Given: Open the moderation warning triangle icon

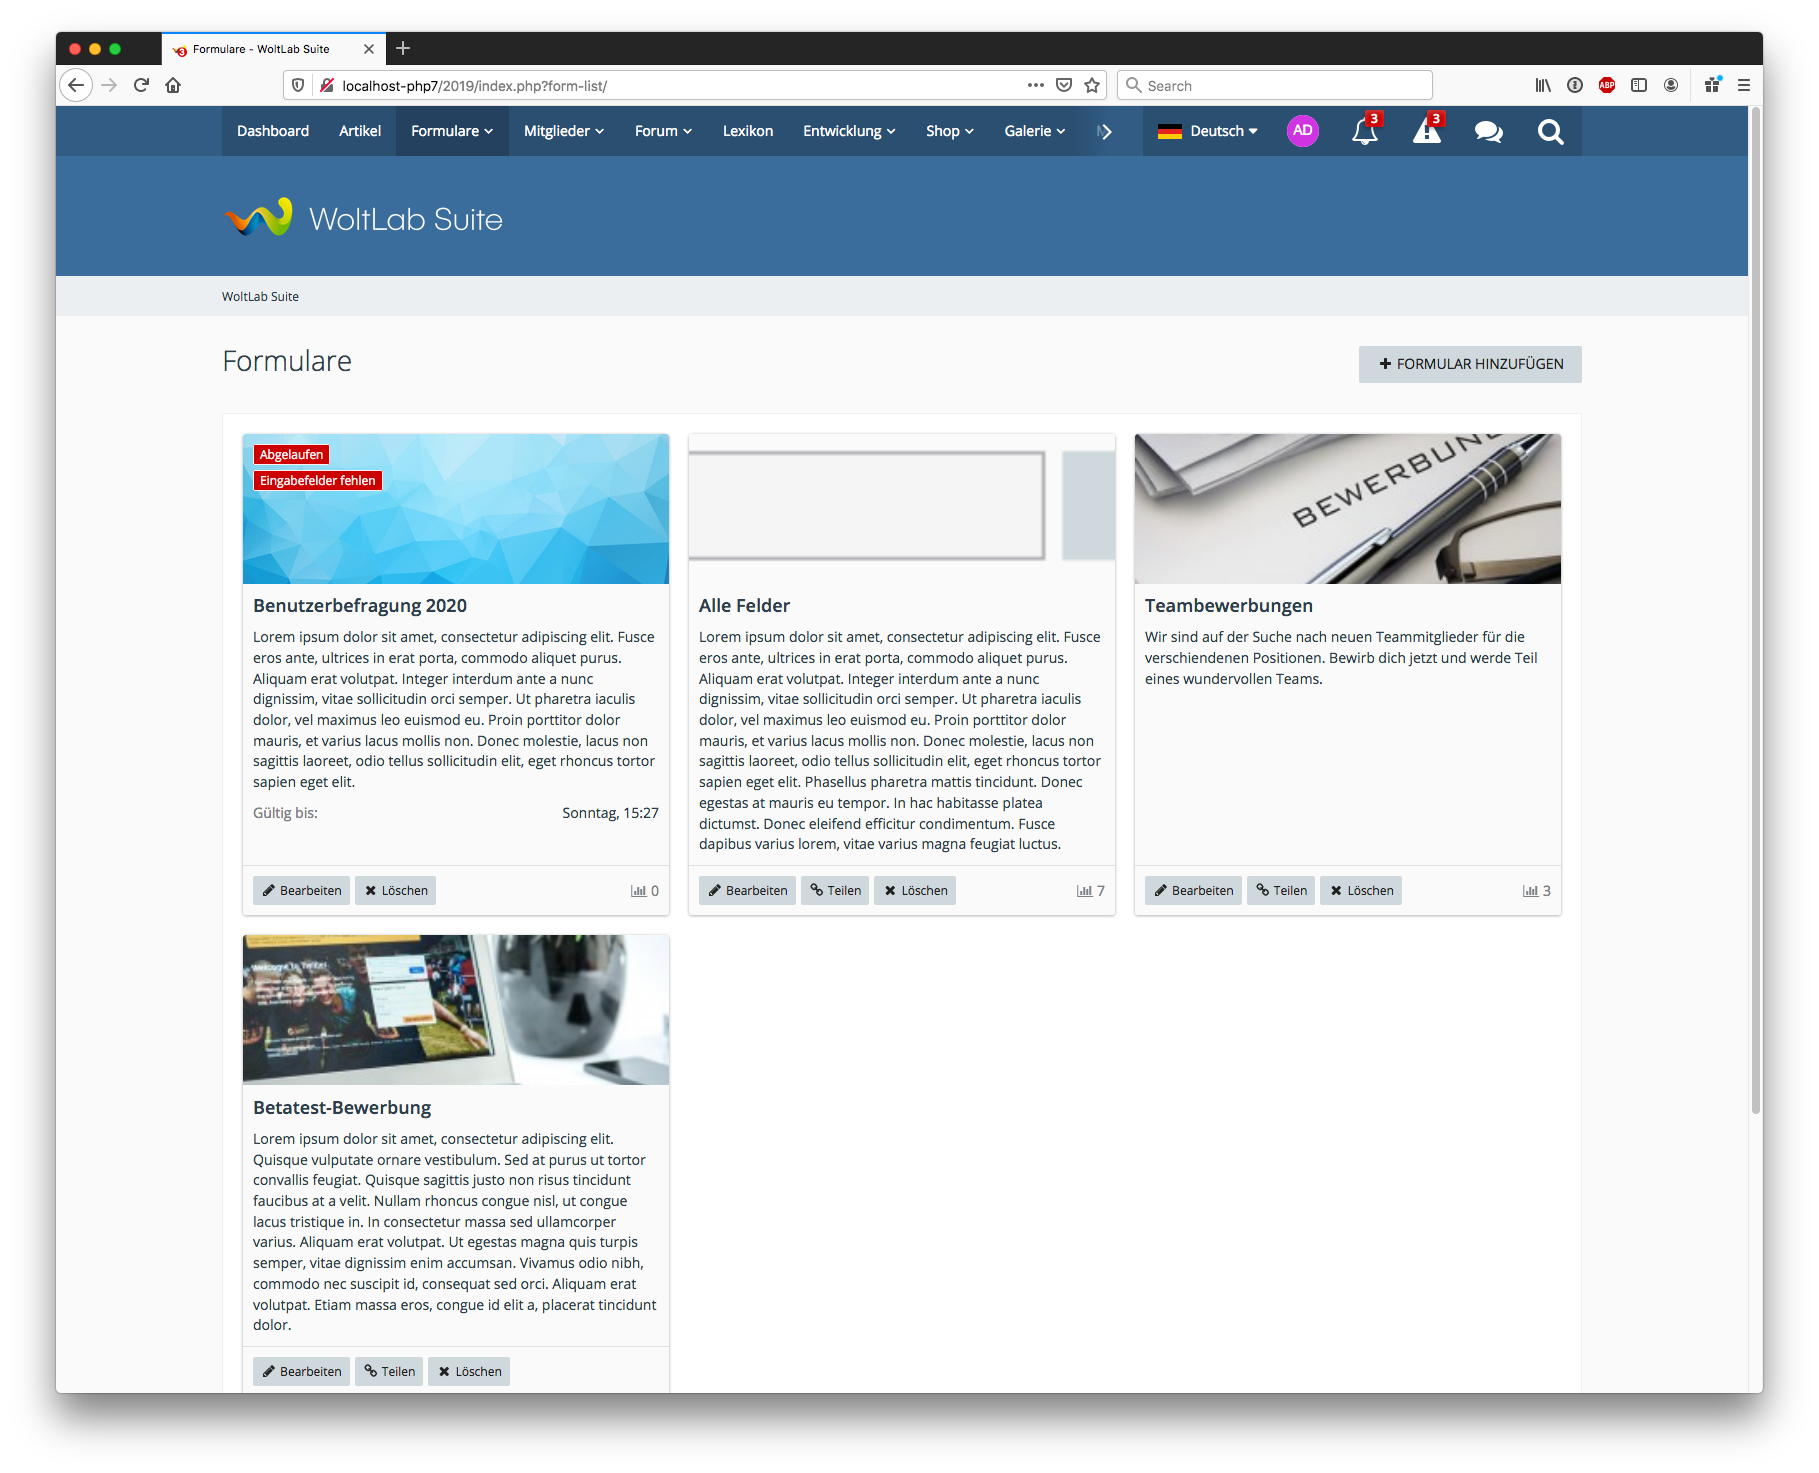Looking at the screenshot, I should tap(1426, 132).
